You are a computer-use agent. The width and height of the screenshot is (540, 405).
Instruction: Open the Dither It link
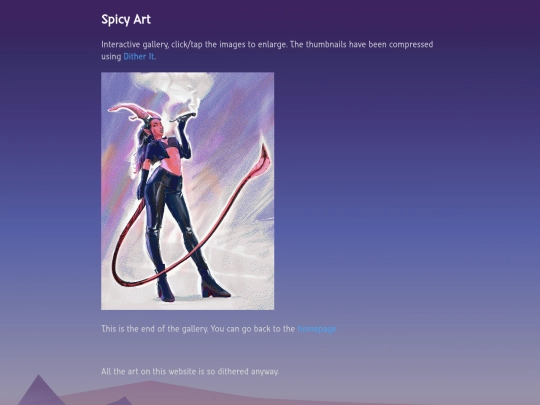pos(139,56)
